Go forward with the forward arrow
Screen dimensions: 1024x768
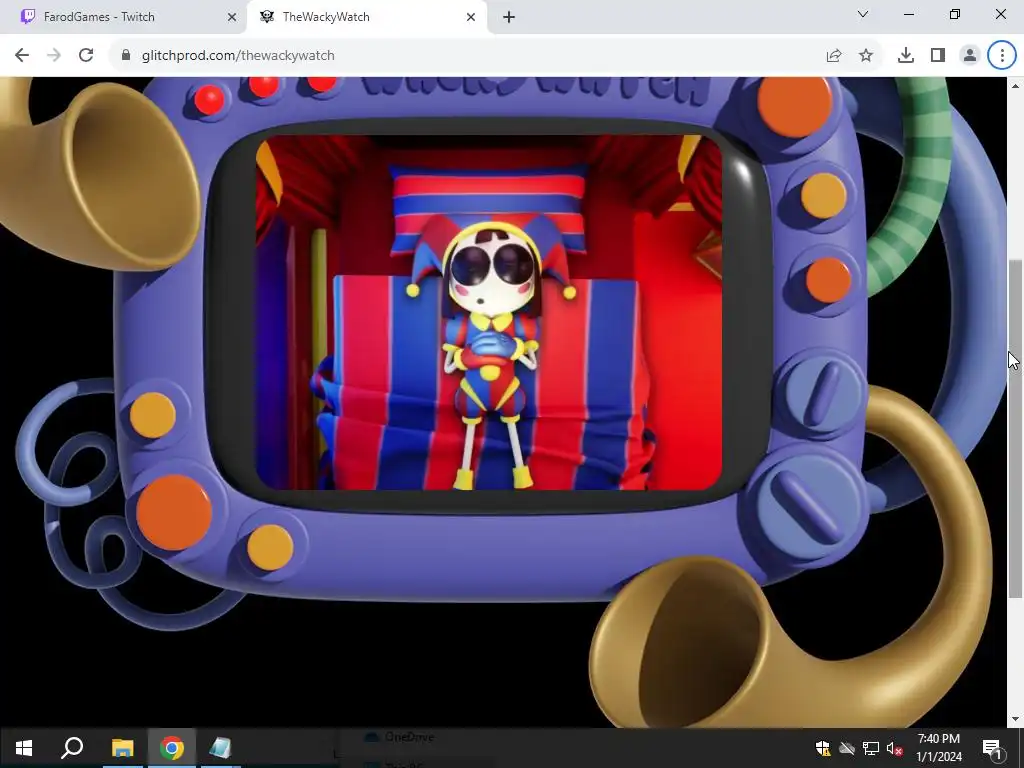tap(54, 56)
